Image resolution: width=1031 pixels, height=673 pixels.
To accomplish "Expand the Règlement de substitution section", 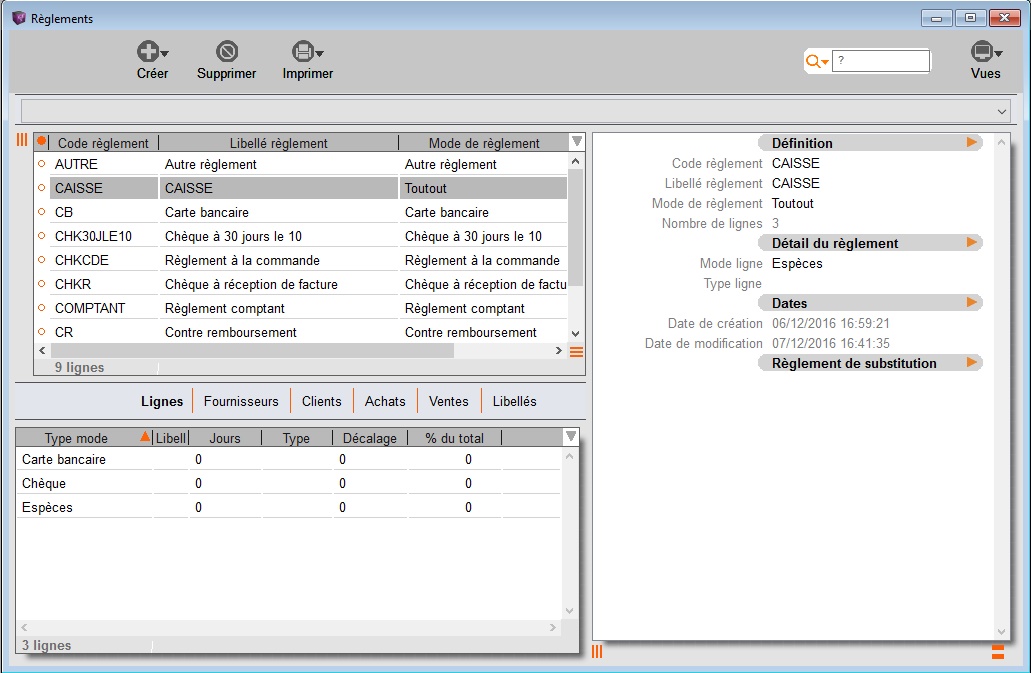I will pos(971,362).
